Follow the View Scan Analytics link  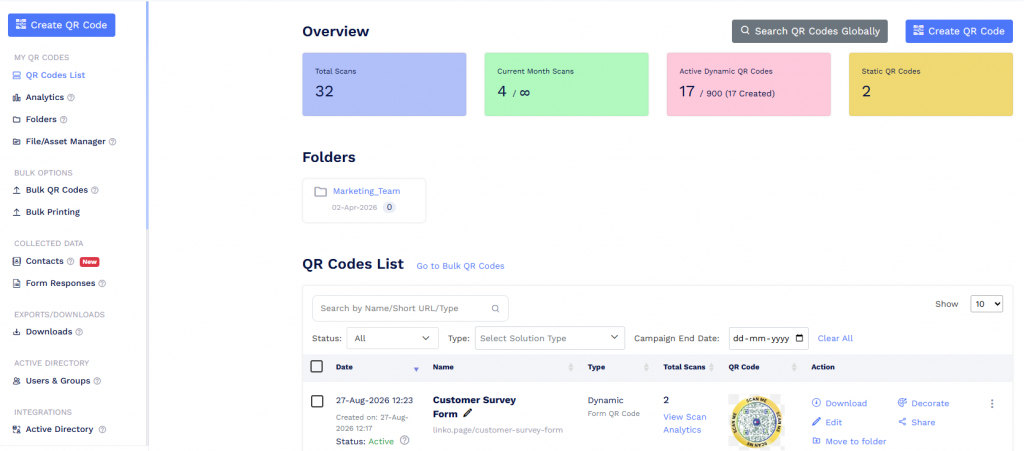tap(684, 423)
